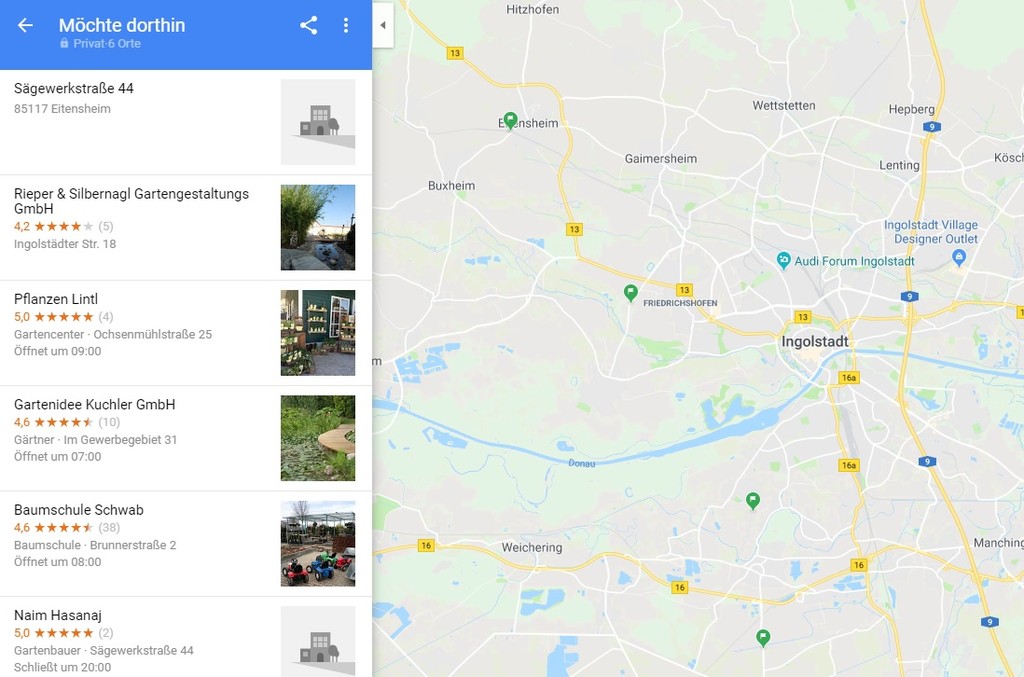Click the green saved-place marker near Friedrichshofen
Screen dimensions: 1024x677
630,293
